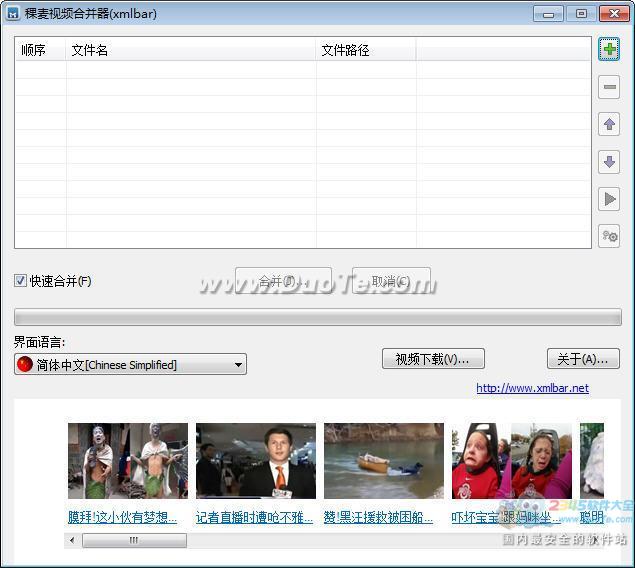635x568 pixels.
Task: Click the 合并 merge button
Action: [283, 281]
